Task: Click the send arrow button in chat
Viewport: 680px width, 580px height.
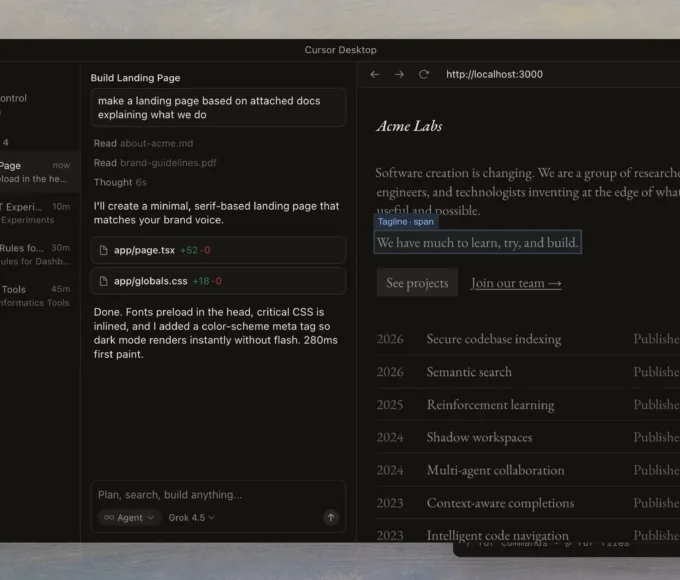Action: point(331,517)
